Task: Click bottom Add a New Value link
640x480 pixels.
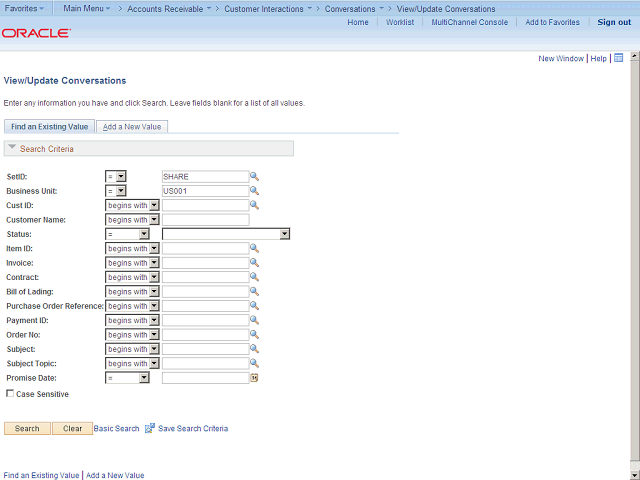Action: pyautogui.click(x=115, y=475)
